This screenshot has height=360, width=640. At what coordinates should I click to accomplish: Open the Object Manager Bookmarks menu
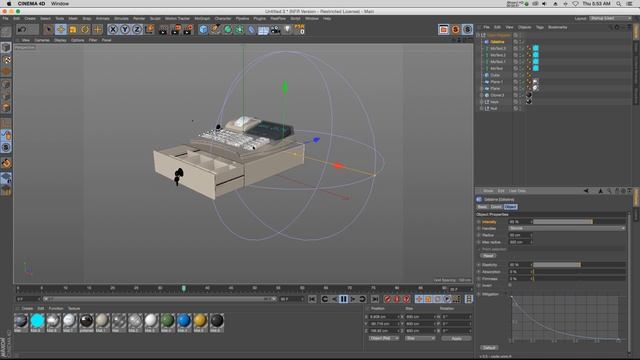tap(558, 27)
